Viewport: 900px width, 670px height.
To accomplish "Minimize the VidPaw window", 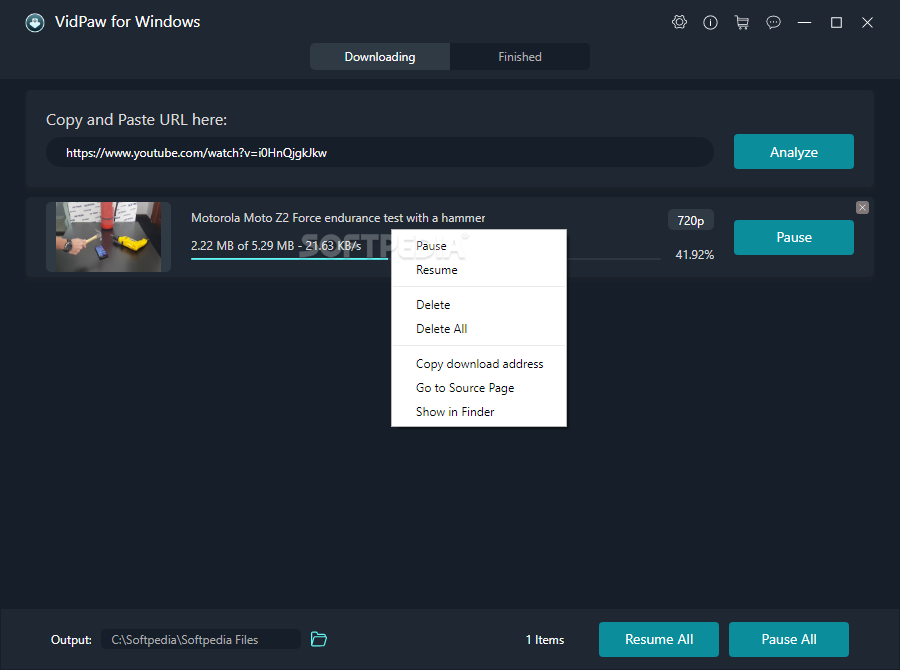I will (804, 22).
